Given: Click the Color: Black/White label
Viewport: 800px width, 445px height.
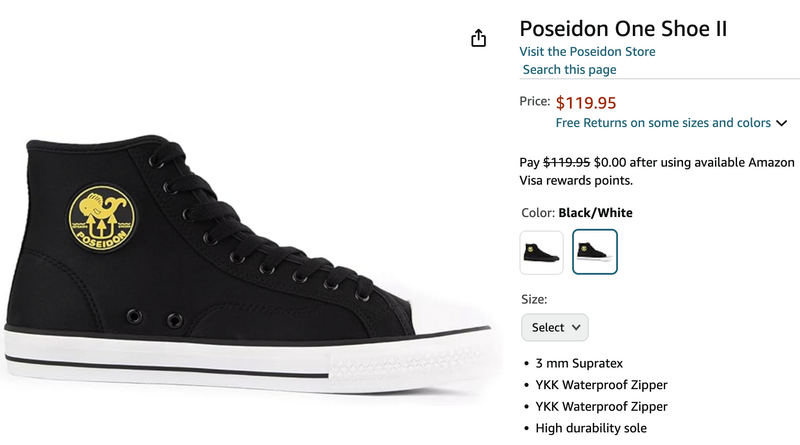Looking at the screenshot, I should 577,213.
